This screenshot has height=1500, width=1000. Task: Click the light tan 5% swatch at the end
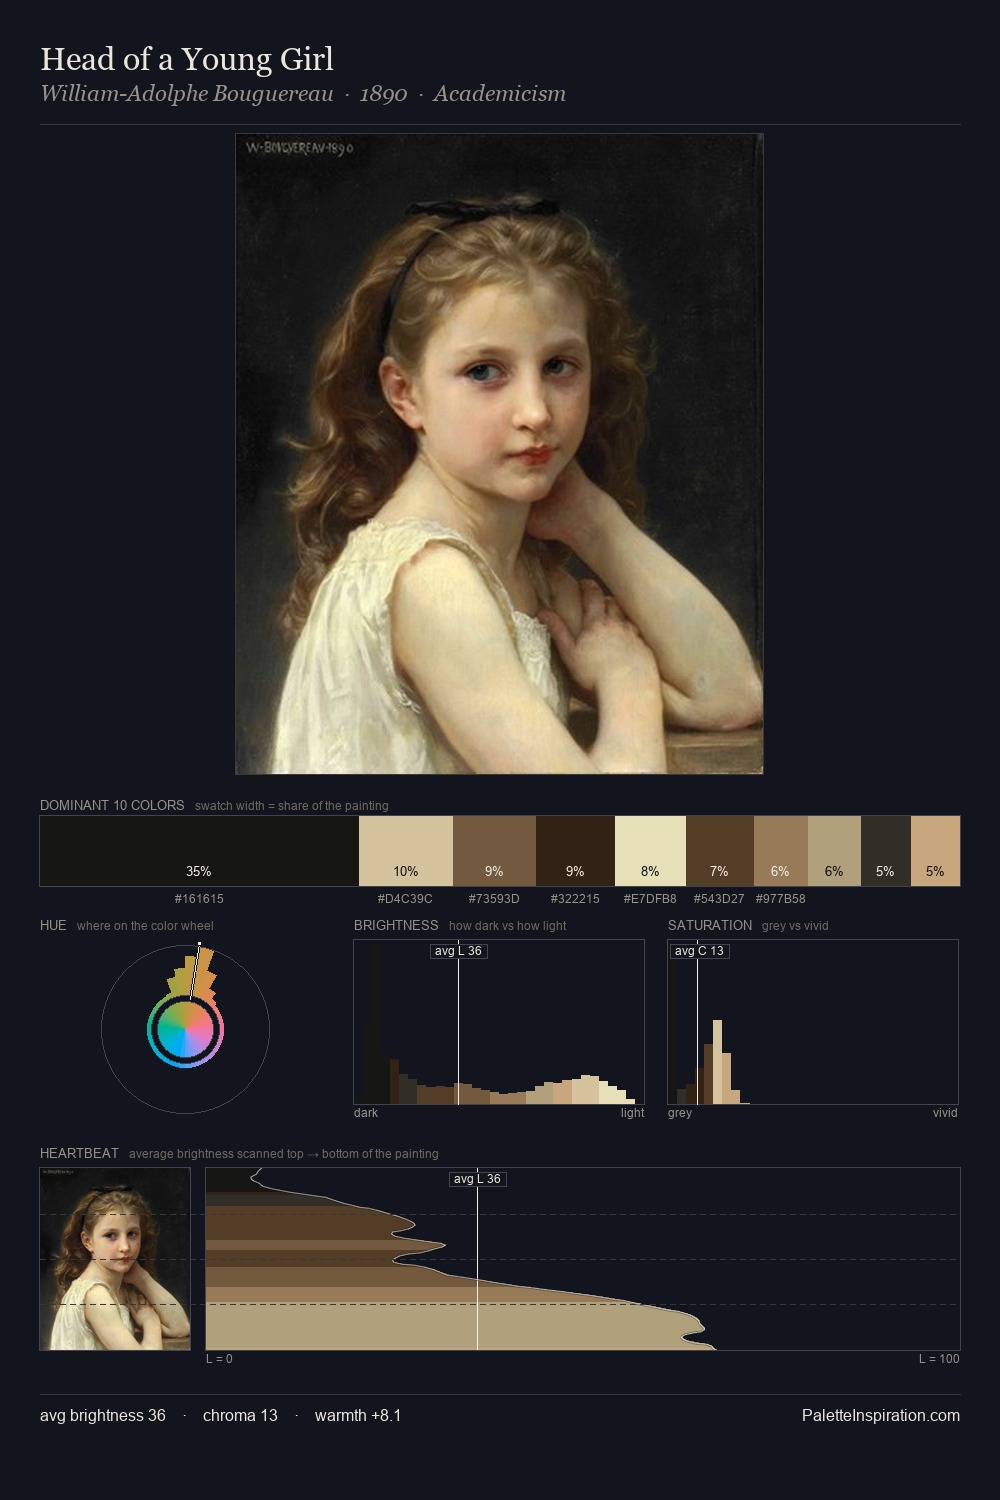(x=935, y=851)
